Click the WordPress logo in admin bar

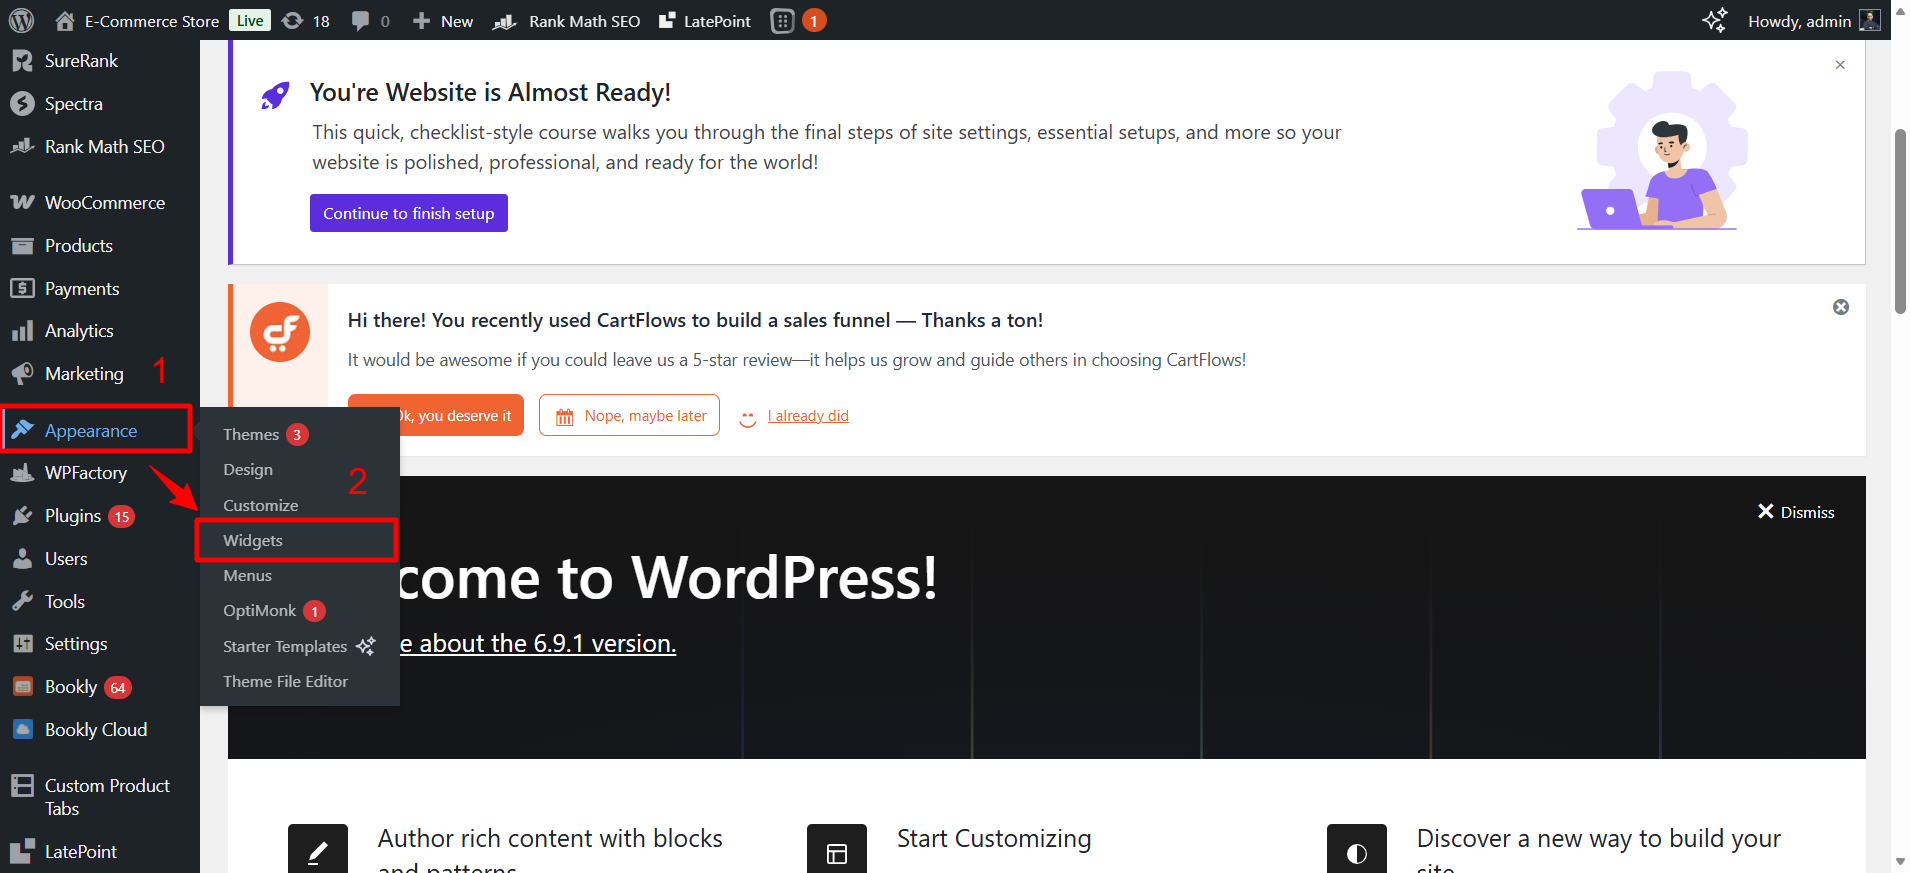coord(21,20)
